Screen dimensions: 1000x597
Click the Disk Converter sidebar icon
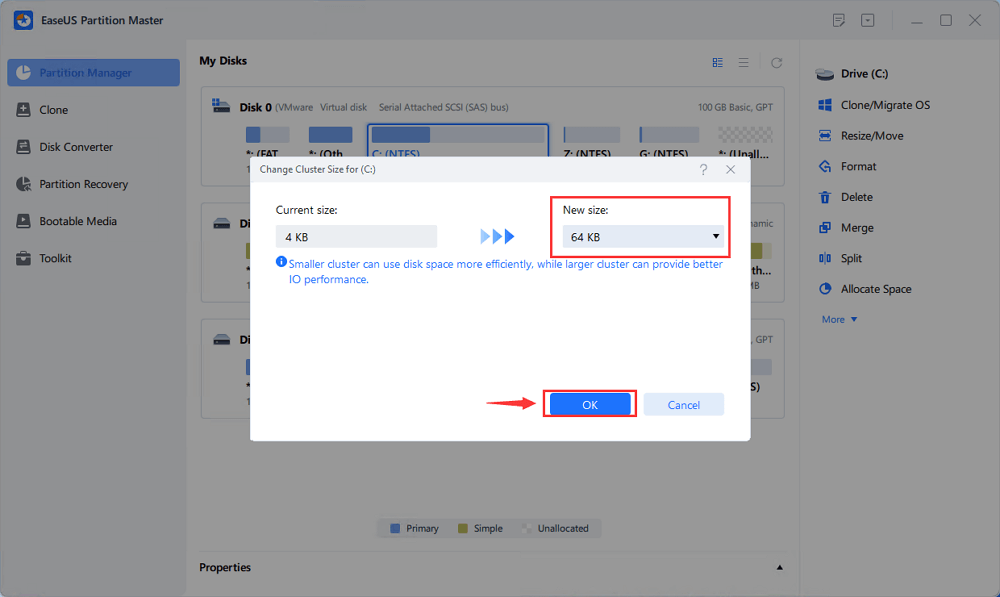point(23,147)
